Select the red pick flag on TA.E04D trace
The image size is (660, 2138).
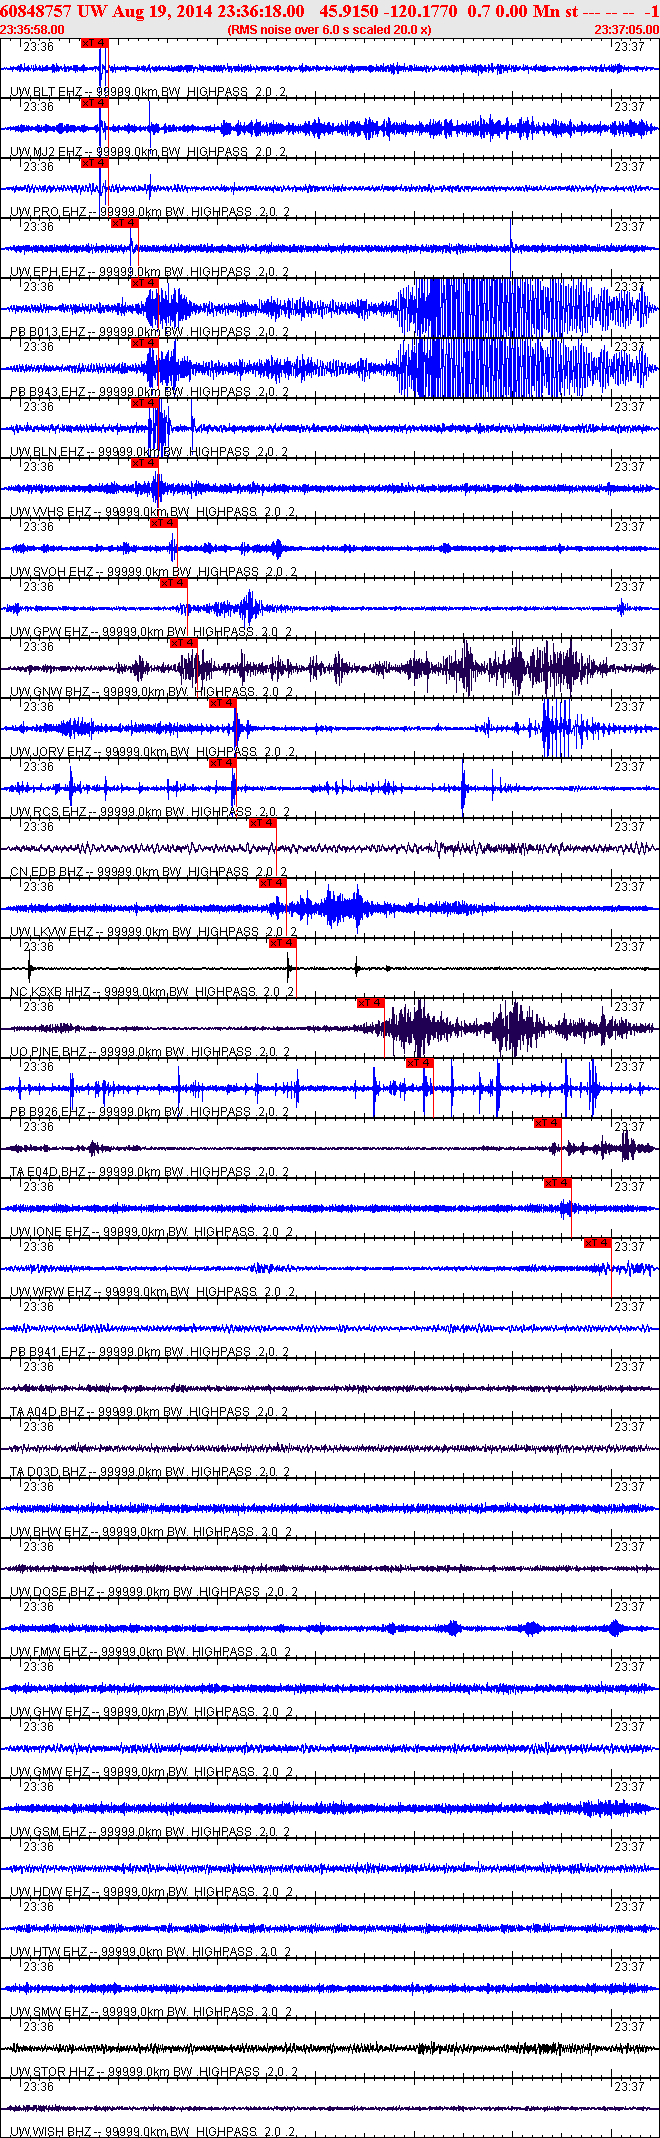tap(547, 1123)
